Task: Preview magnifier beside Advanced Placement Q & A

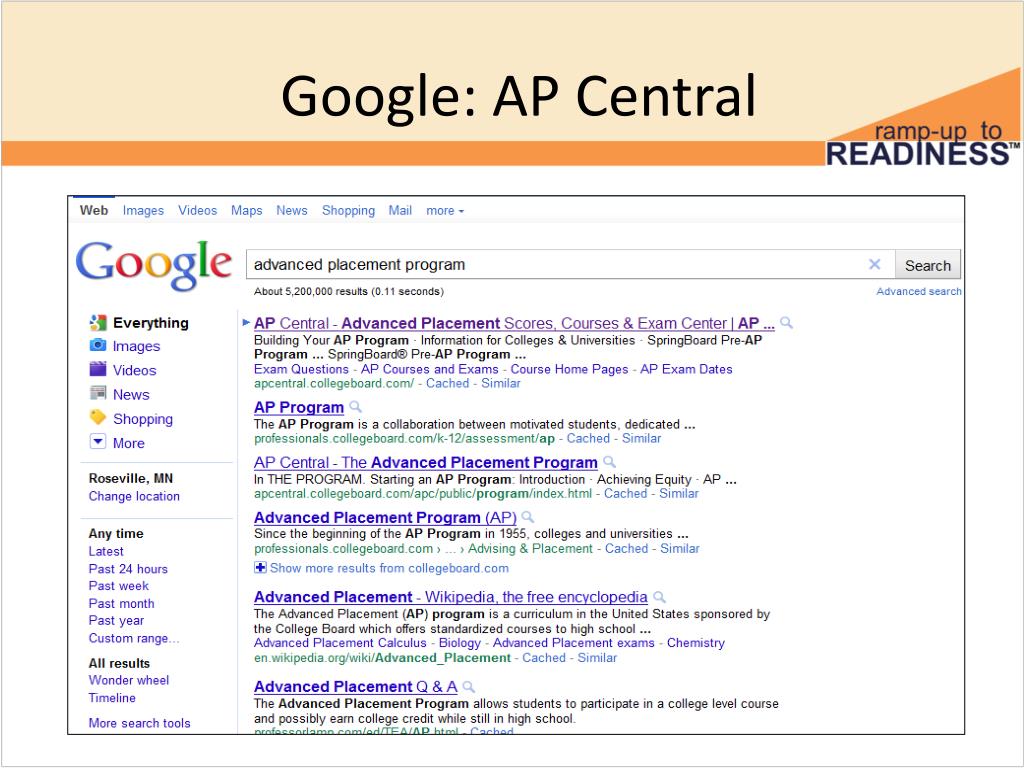Action: point(468,687)
